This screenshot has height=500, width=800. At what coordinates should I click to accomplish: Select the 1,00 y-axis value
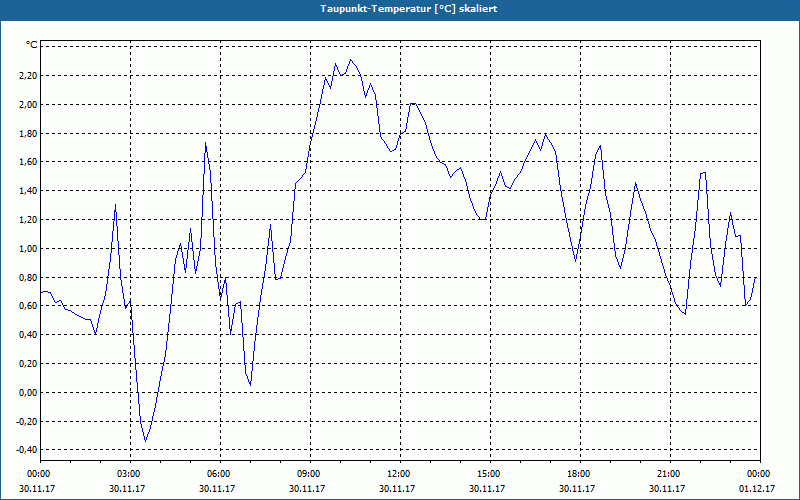pos(29,248)
